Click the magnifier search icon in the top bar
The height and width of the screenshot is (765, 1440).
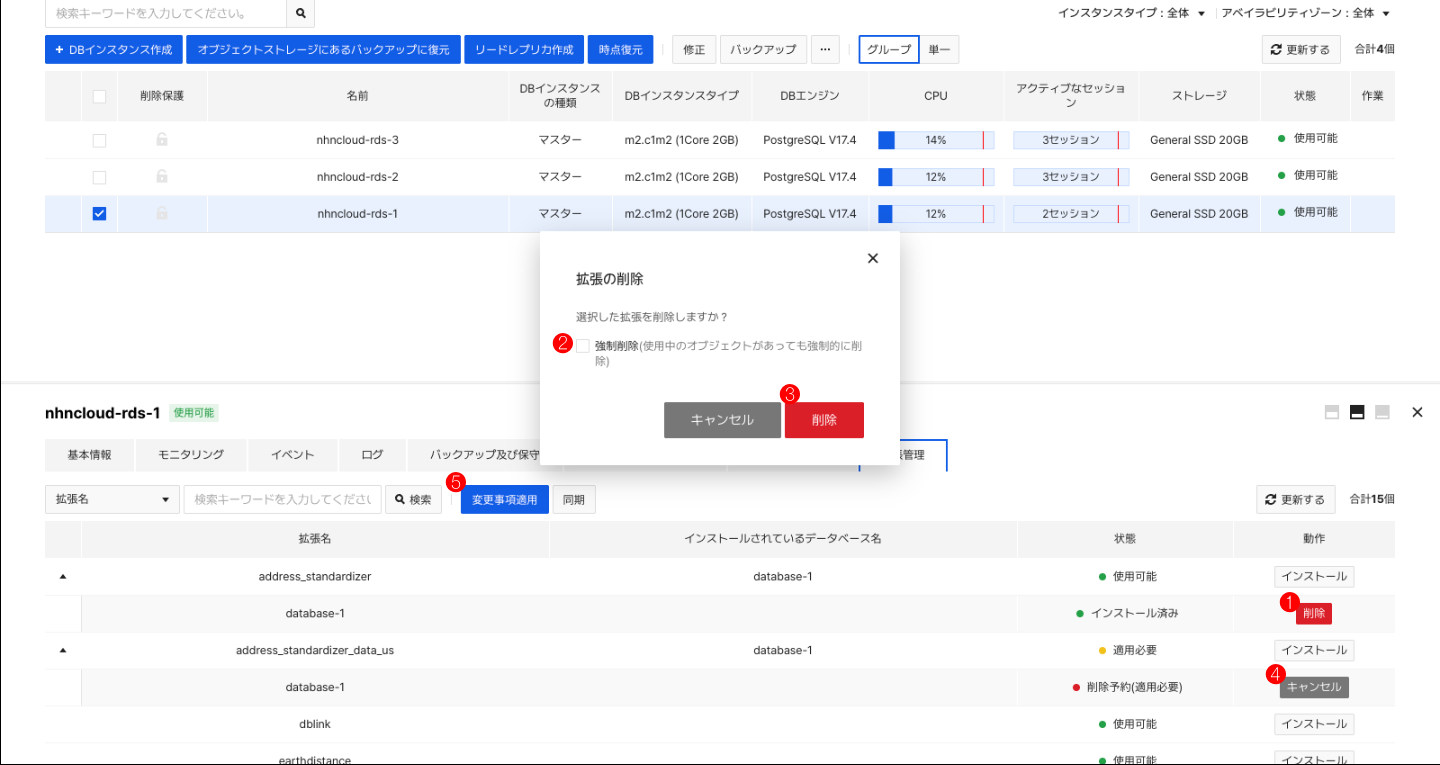tap(300, 14)
